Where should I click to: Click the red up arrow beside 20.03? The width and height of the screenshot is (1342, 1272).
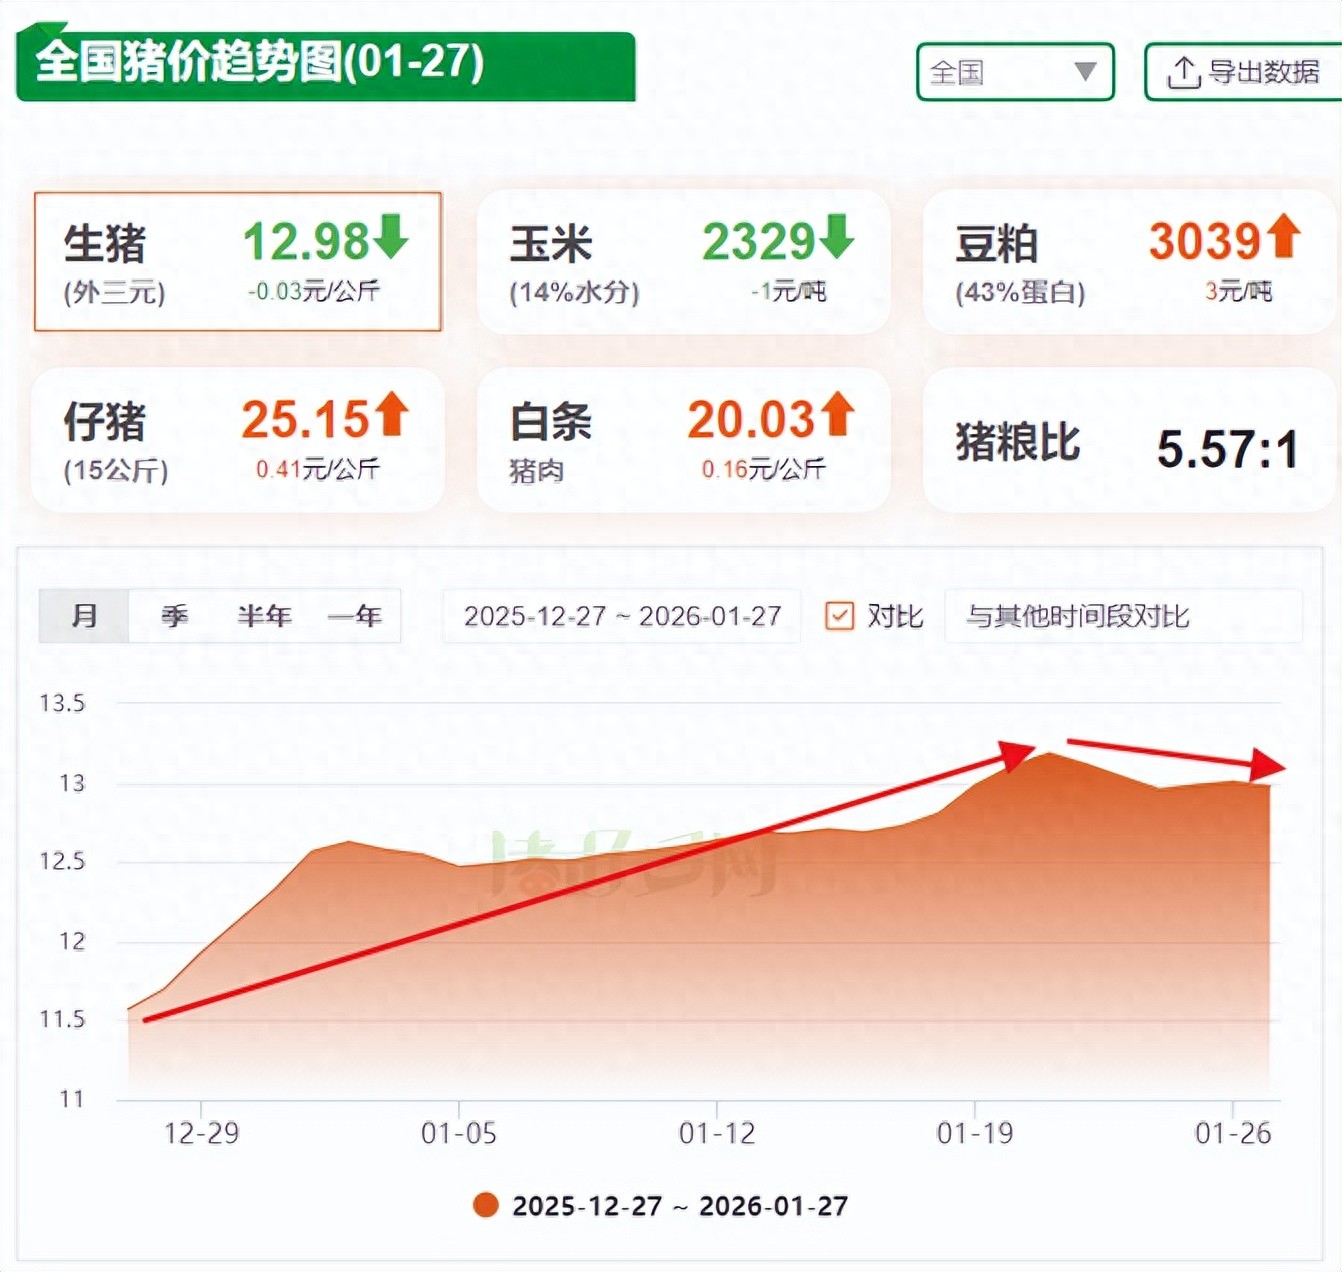point(837,415)
